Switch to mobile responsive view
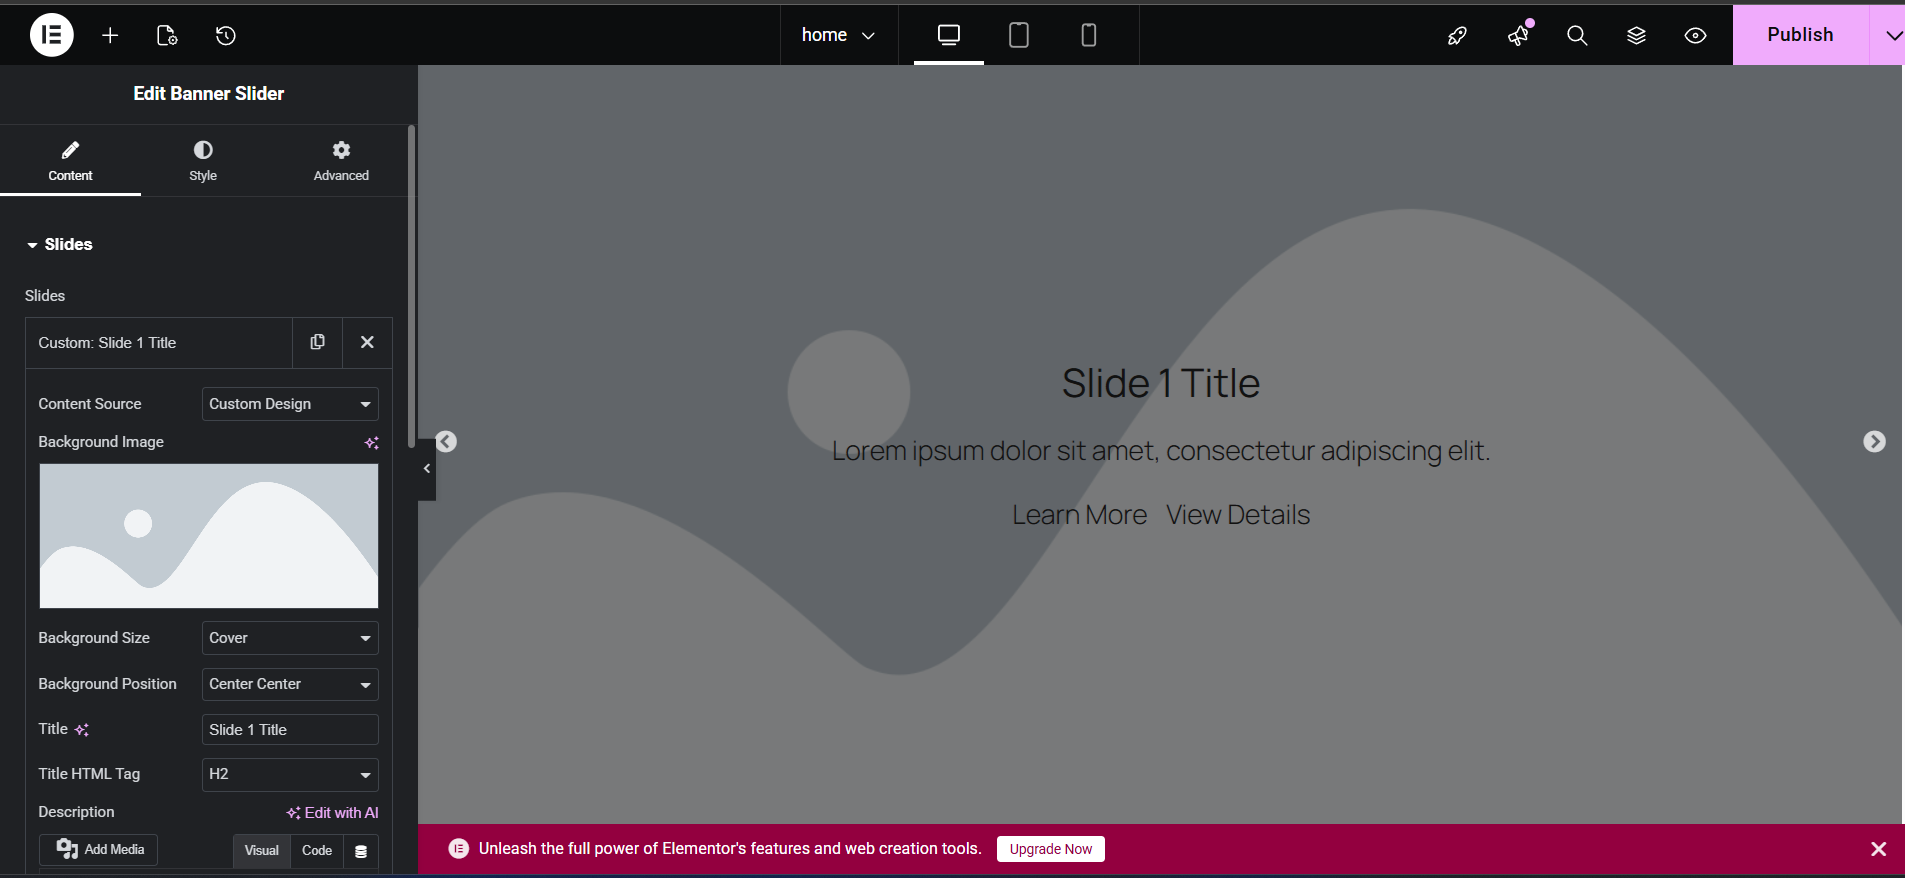 pos(1089,35)
